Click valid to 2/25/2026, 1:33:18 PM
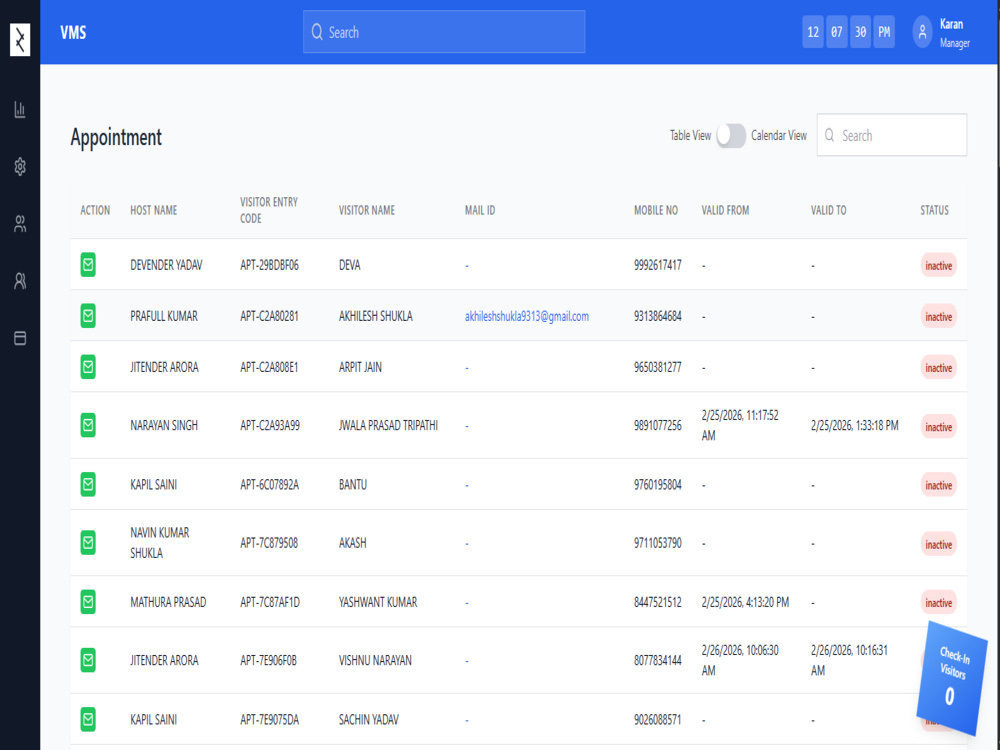This screenshot has width=1000, height=750. [x=855, y=425]
